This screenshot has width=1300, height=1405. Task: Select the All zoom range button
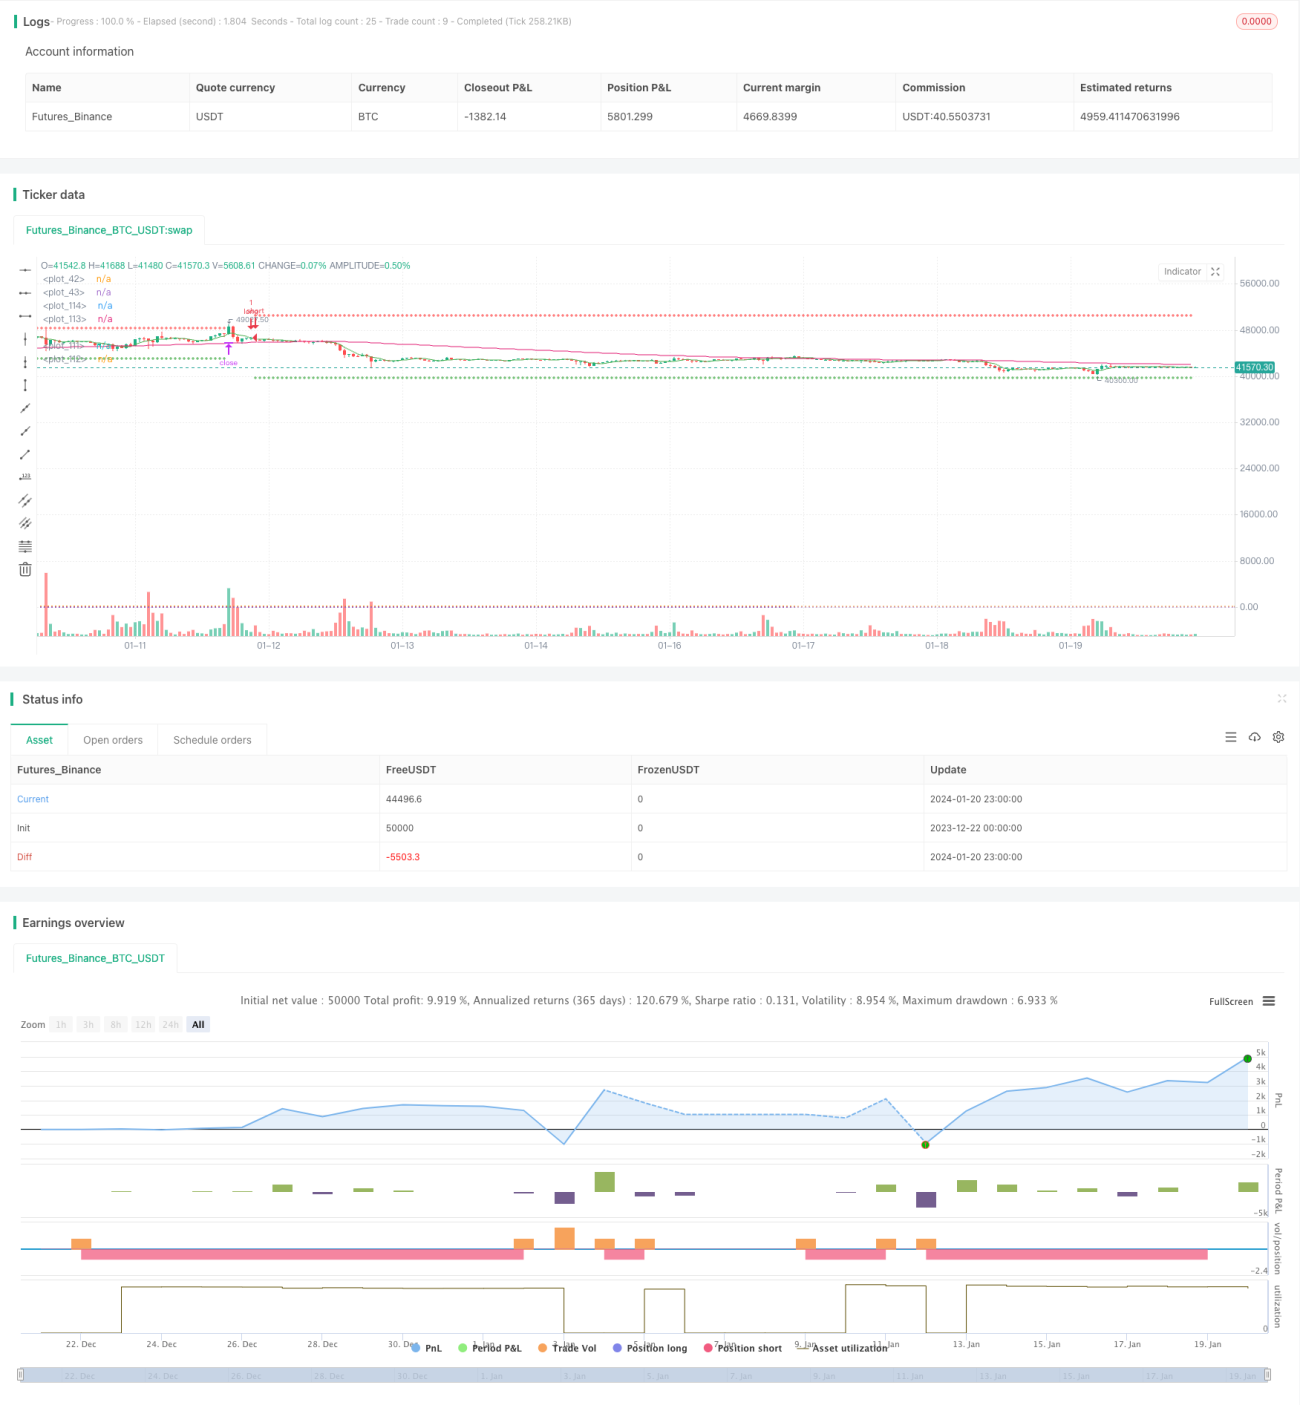(198, 1024)
